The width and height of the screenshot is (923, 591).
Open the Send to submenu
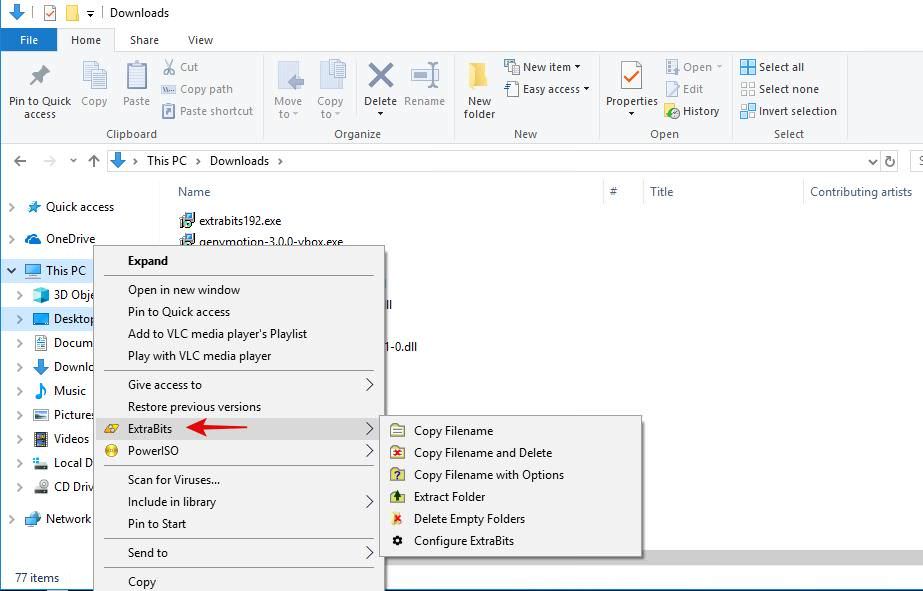[x=239, y=553]
